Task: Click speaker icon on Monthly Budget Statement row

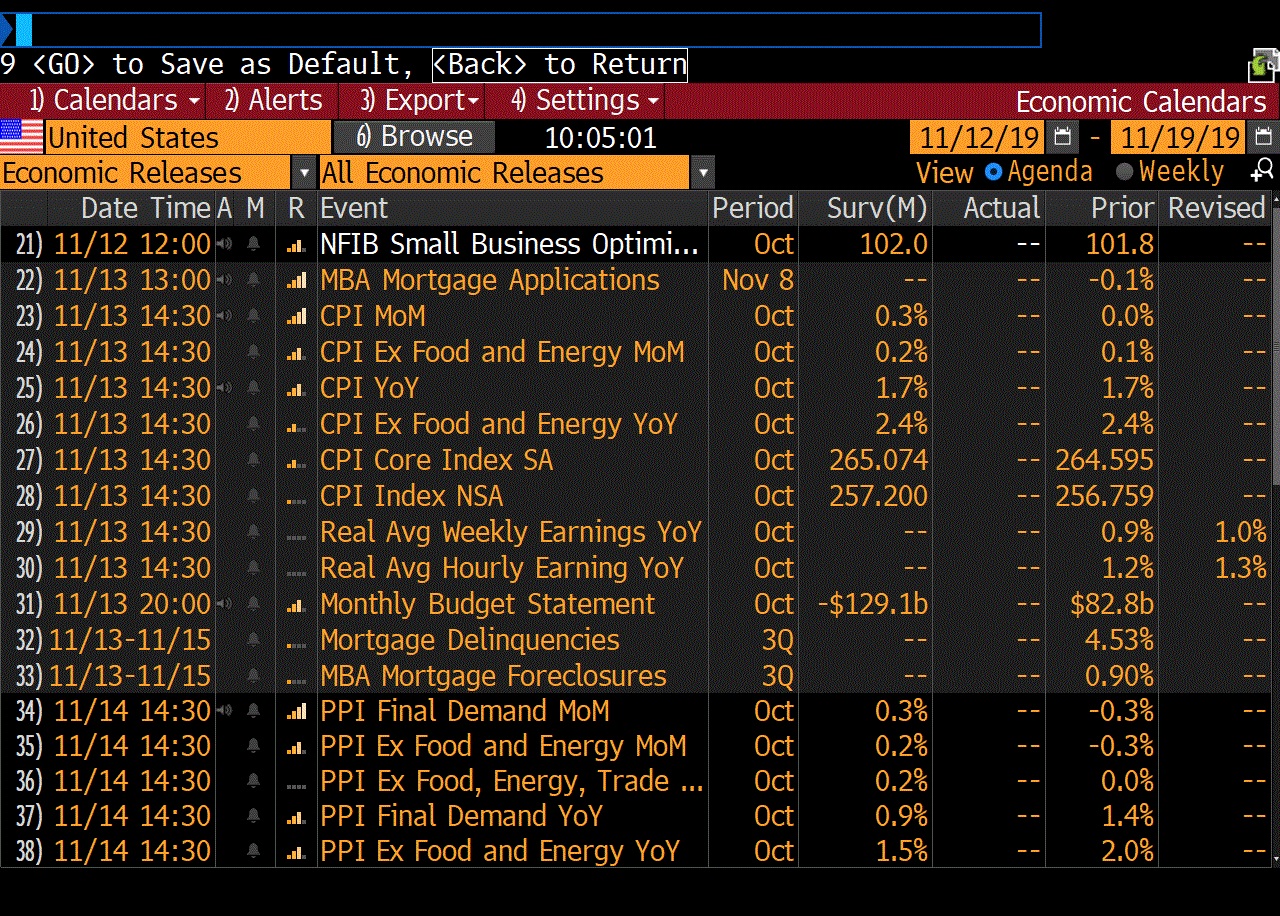Action: click(x=224, y=604)
